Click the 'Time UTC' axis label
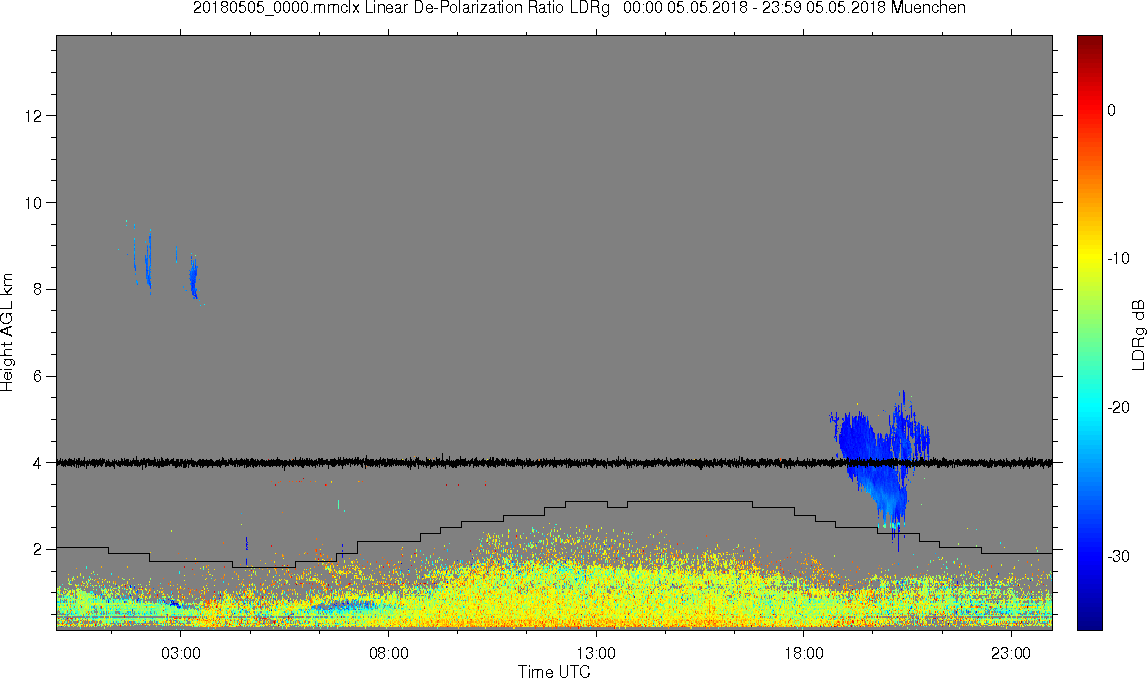 coord(554,671)
